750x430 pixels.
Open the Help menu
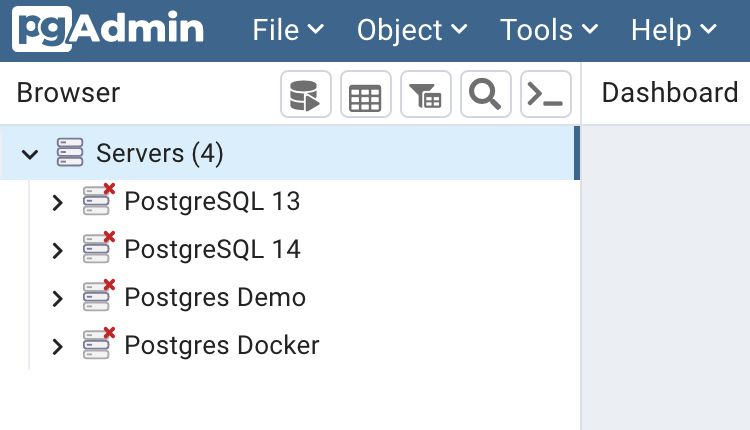(674, 29)
